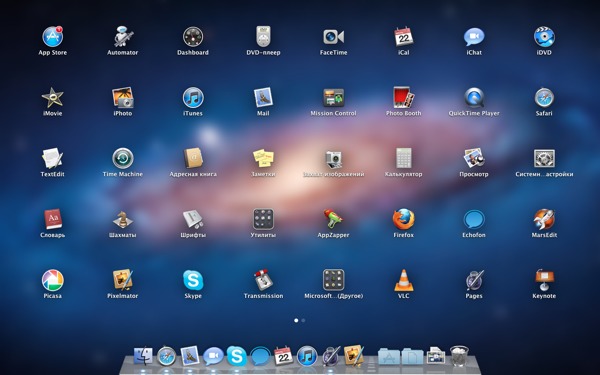Viewport: 600px width, 375px height.
Task: Open iChat bubble in the Dock
Action: tap(213, 356)
